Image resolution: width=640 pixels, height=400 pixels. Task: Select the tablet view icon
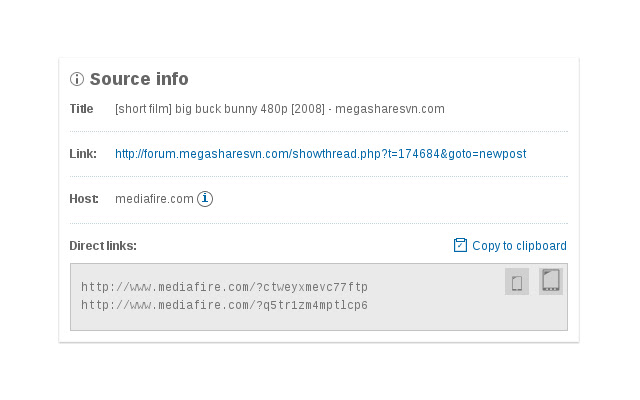tap(551, 281)
